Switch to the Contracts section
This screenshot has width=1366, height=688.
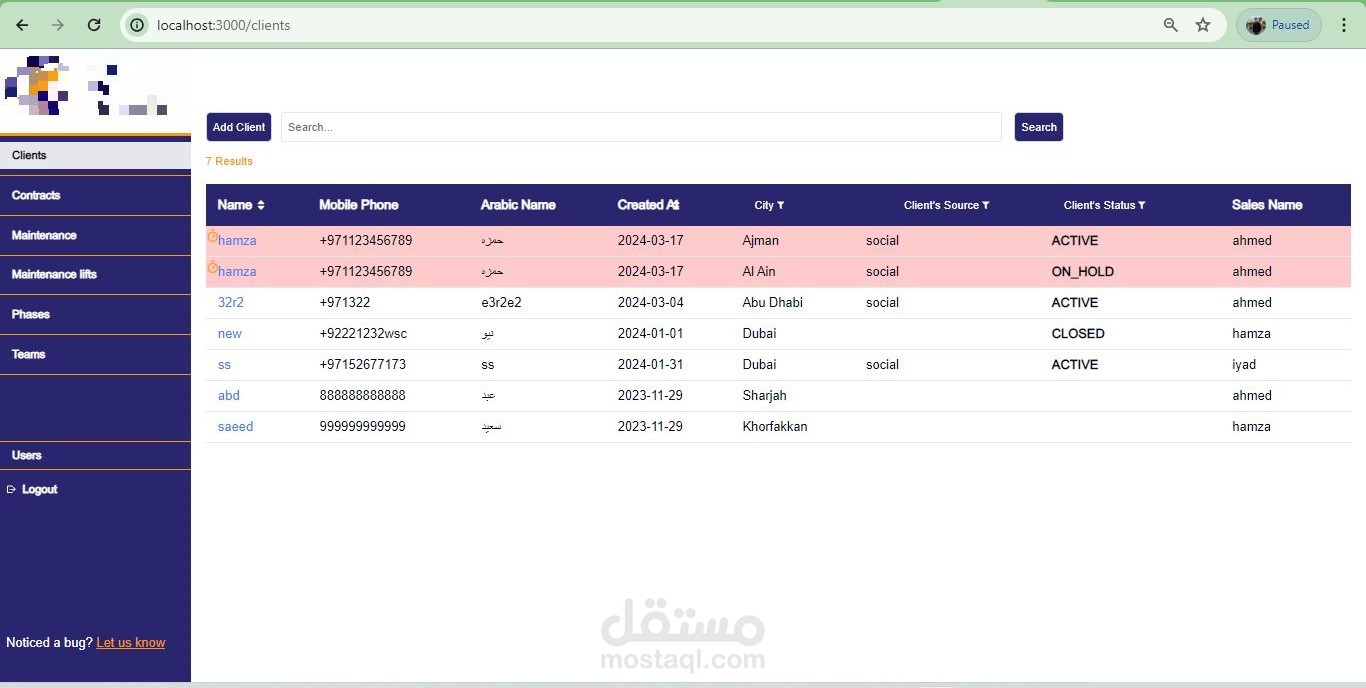click(36, 195)
